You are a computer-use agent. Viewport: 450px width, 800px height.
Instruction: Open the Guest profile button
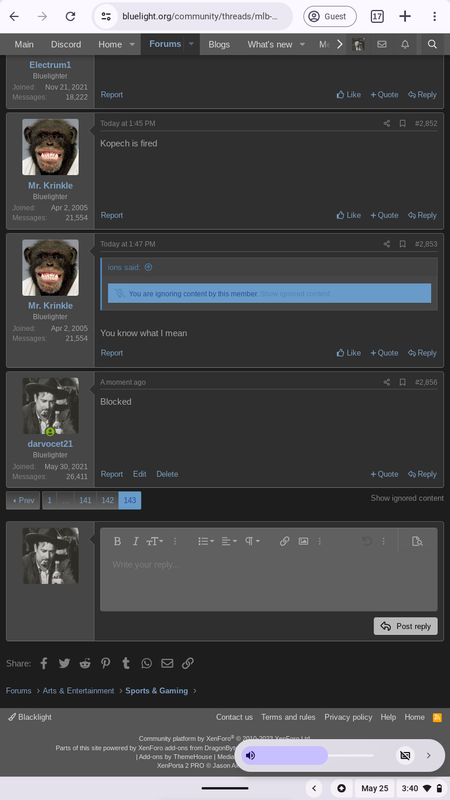click(330, 16)
